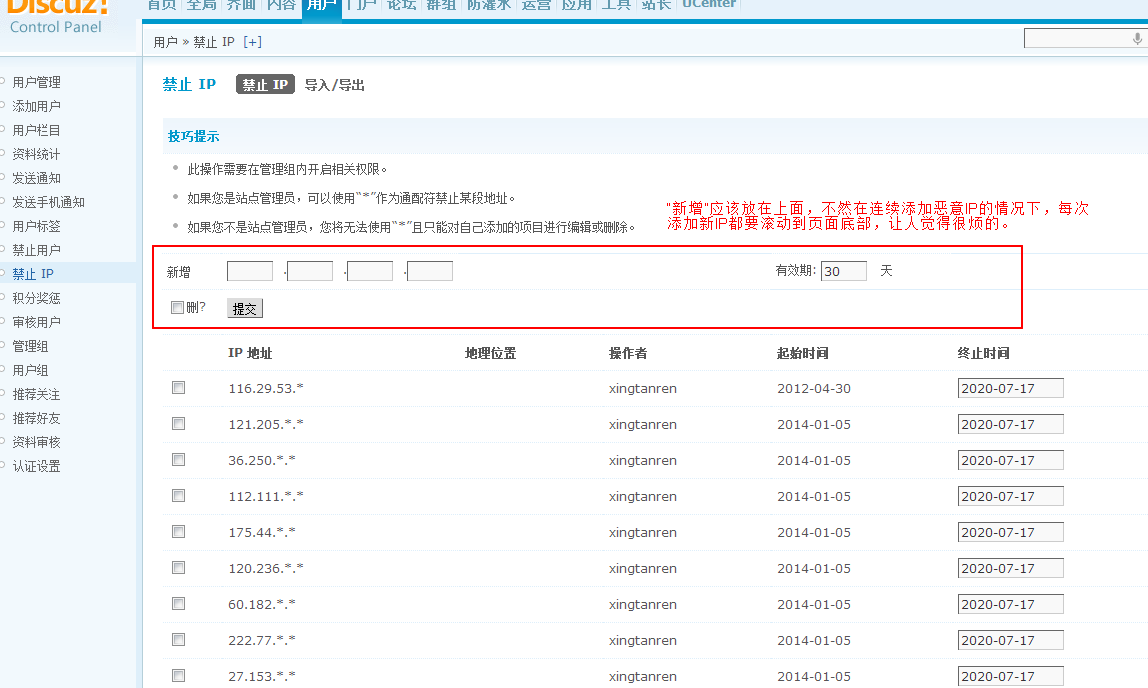Viewport: 1148px width, 688px height.
Task: Open 认证设置 in sidebar
Action: 37,466
